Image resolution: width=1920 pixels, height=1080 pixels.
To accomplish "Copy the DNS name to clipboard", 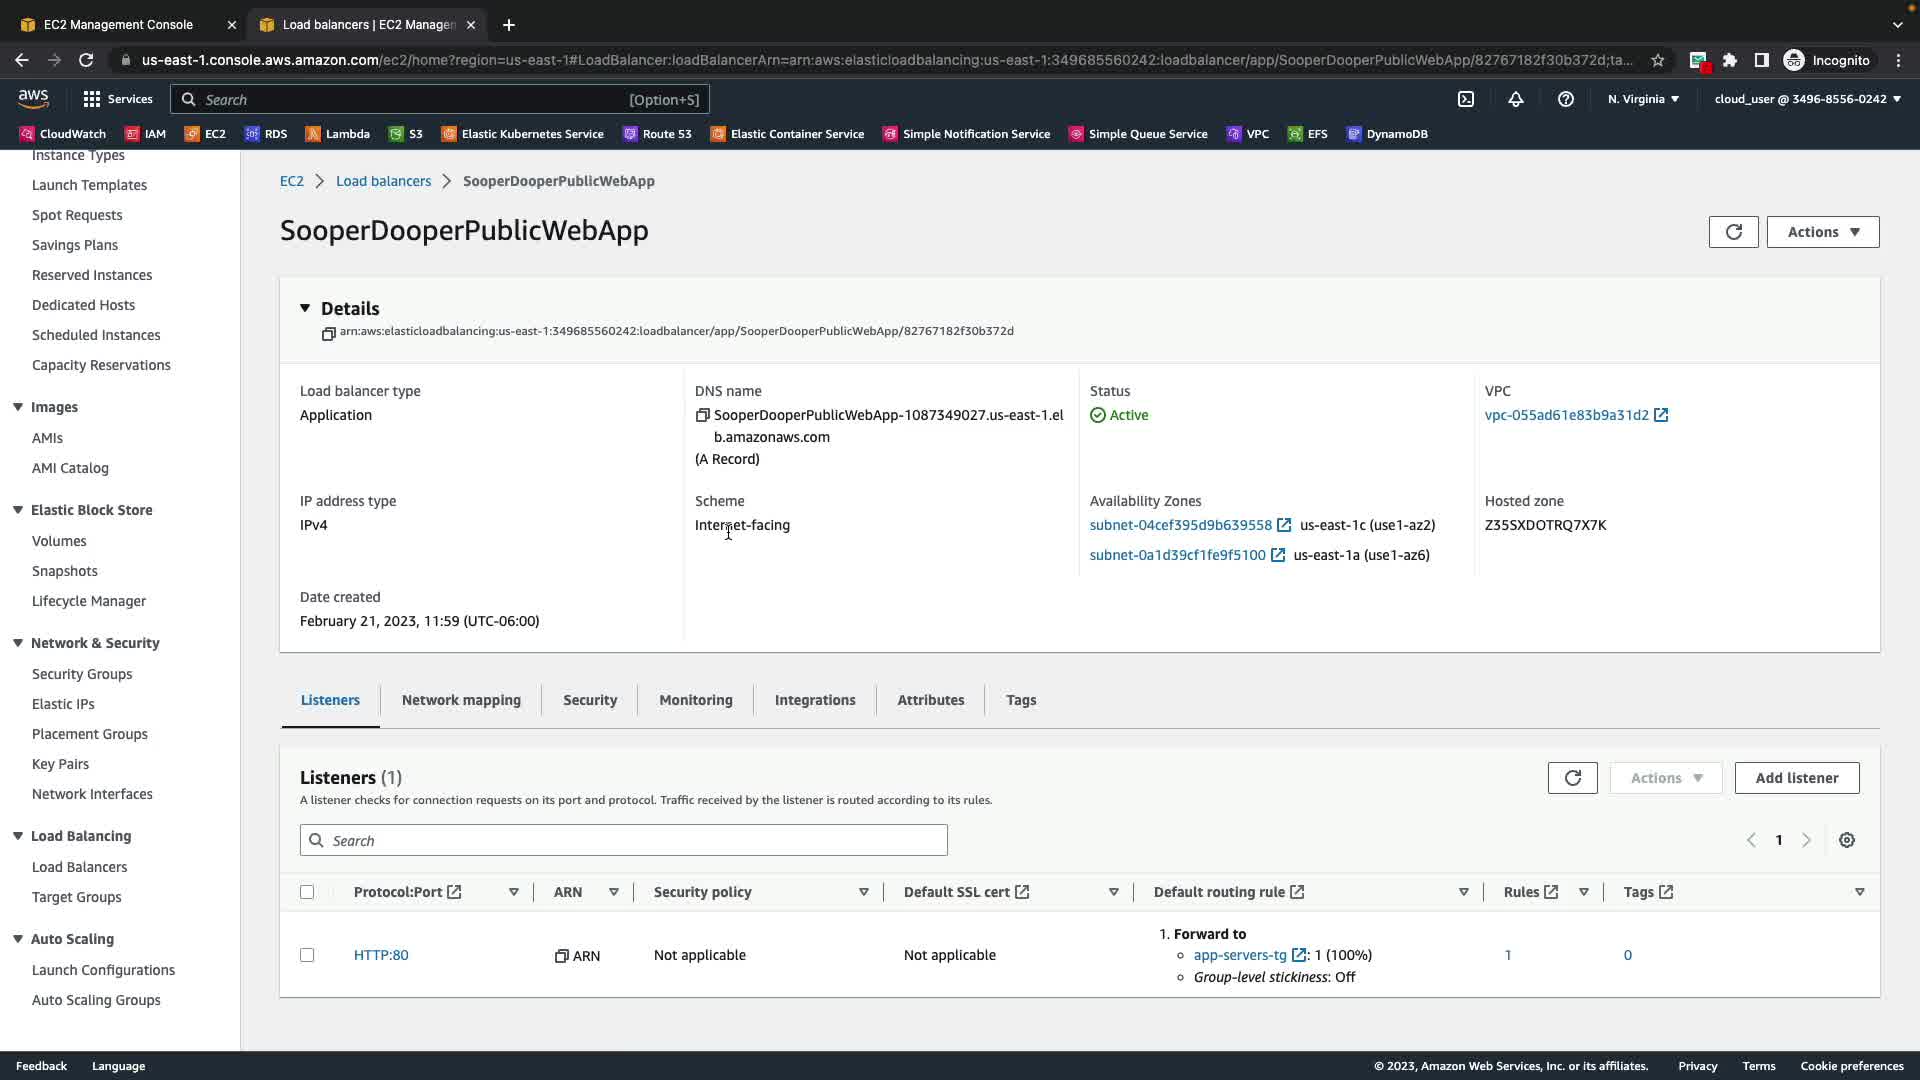I will (x=702, y=415).
